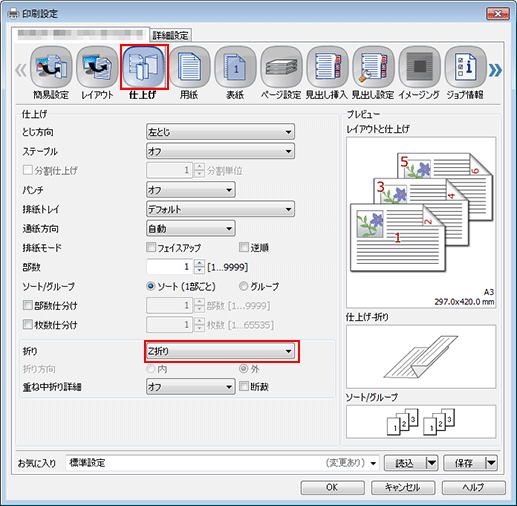The image size is (517, 506).
Task: Decrease 部数 with the spinner down arrow
Action: (199, 270)
